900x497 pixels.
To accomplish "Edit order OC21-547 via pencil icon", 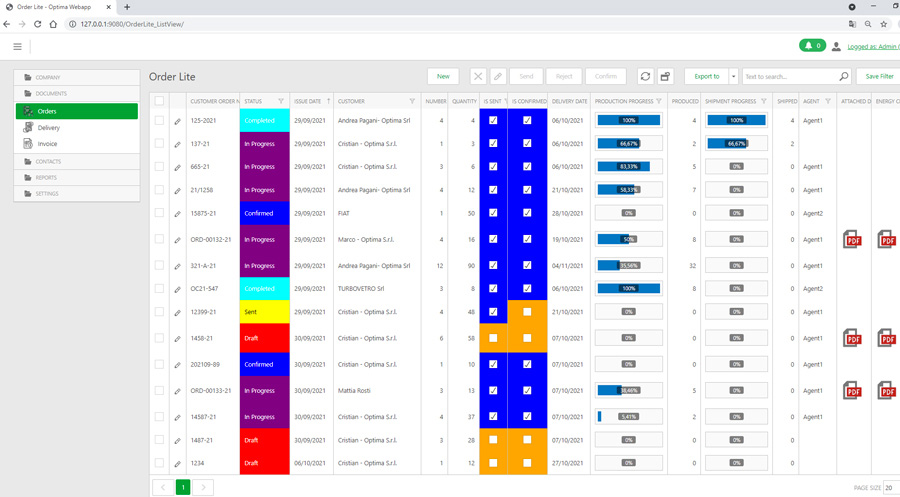I will pyautogui.click(x=177, y=289).
